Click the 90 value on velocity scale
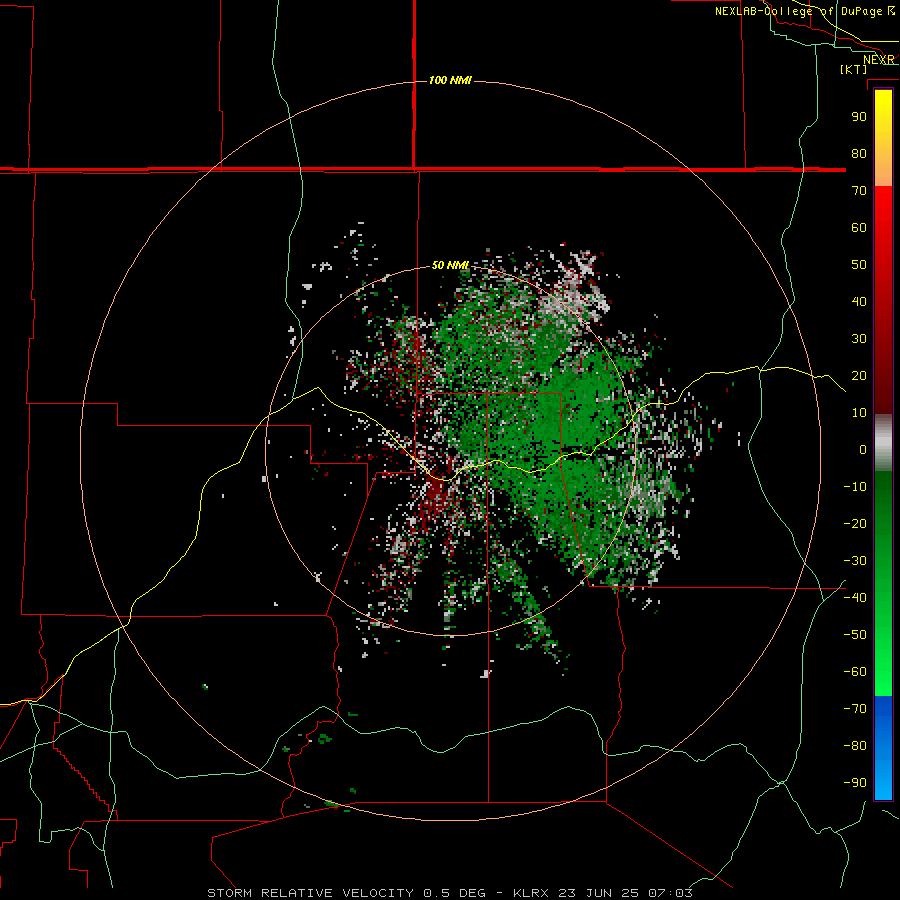Viewport: 900px width, 900px height. [x=859, y=117]
